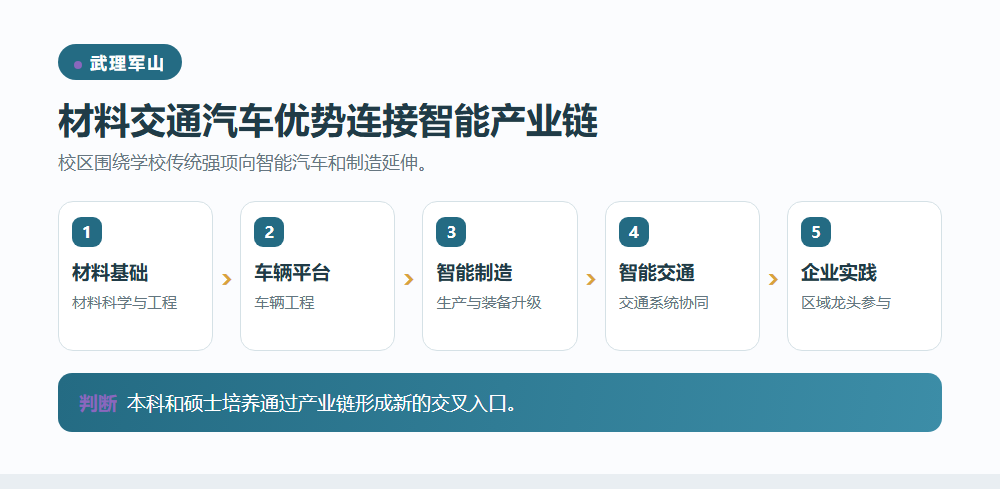Click subtitle 校区围绕学校传统强项向智能汽车和制造延伸
Viewport: 1000px width, 489px height.
pyautogui.click(x=242, y=163)
